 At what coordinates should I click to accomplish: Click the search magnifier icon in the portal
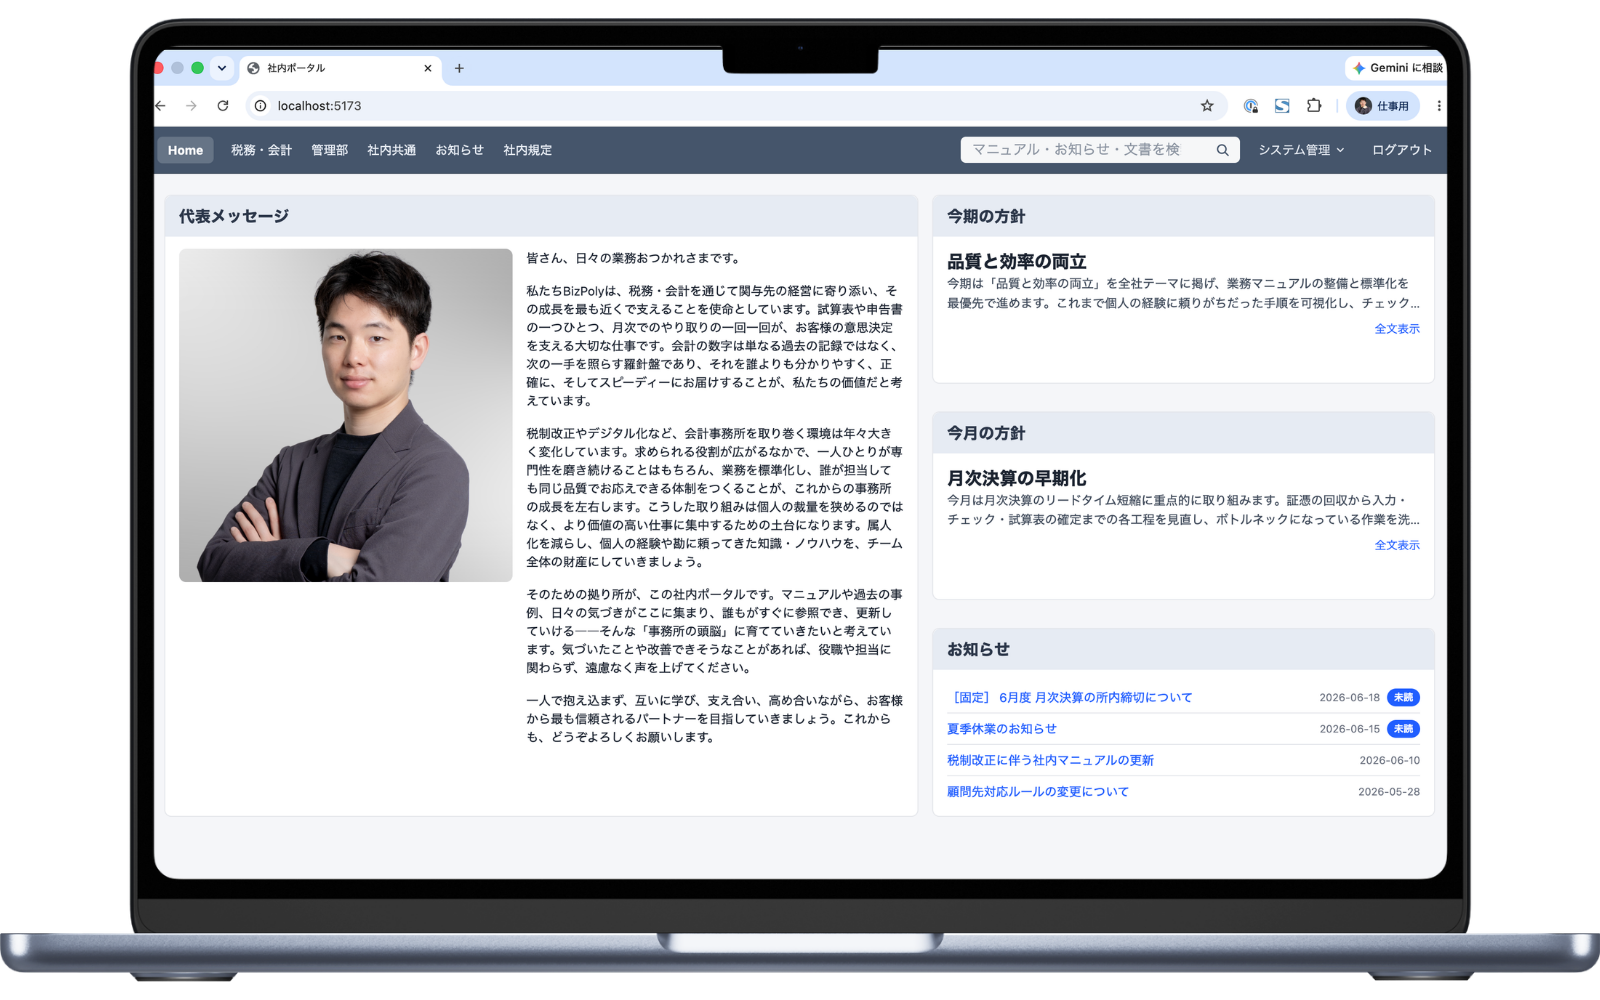click(1222, 150)
